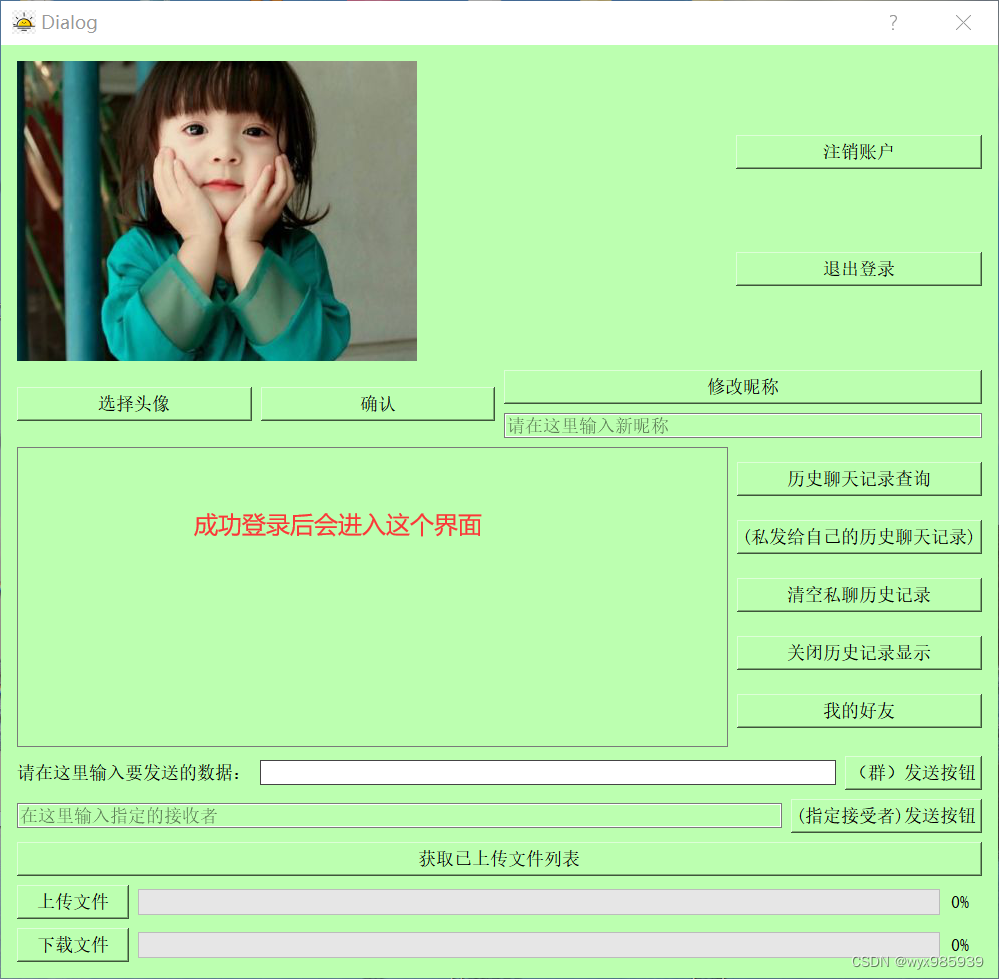999x979 pixels.
Task: Click the download progress bar
Action: [539, 945]
